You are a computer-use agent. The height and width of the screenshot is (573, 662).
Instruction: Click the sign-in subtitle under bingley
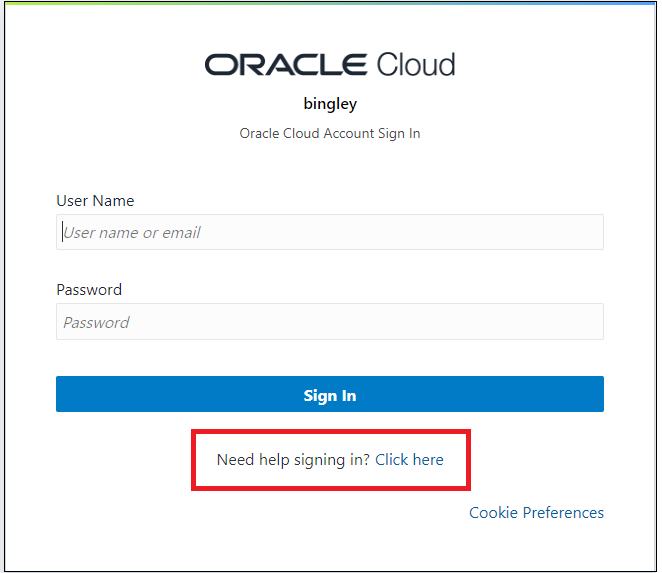click(330, 133)
